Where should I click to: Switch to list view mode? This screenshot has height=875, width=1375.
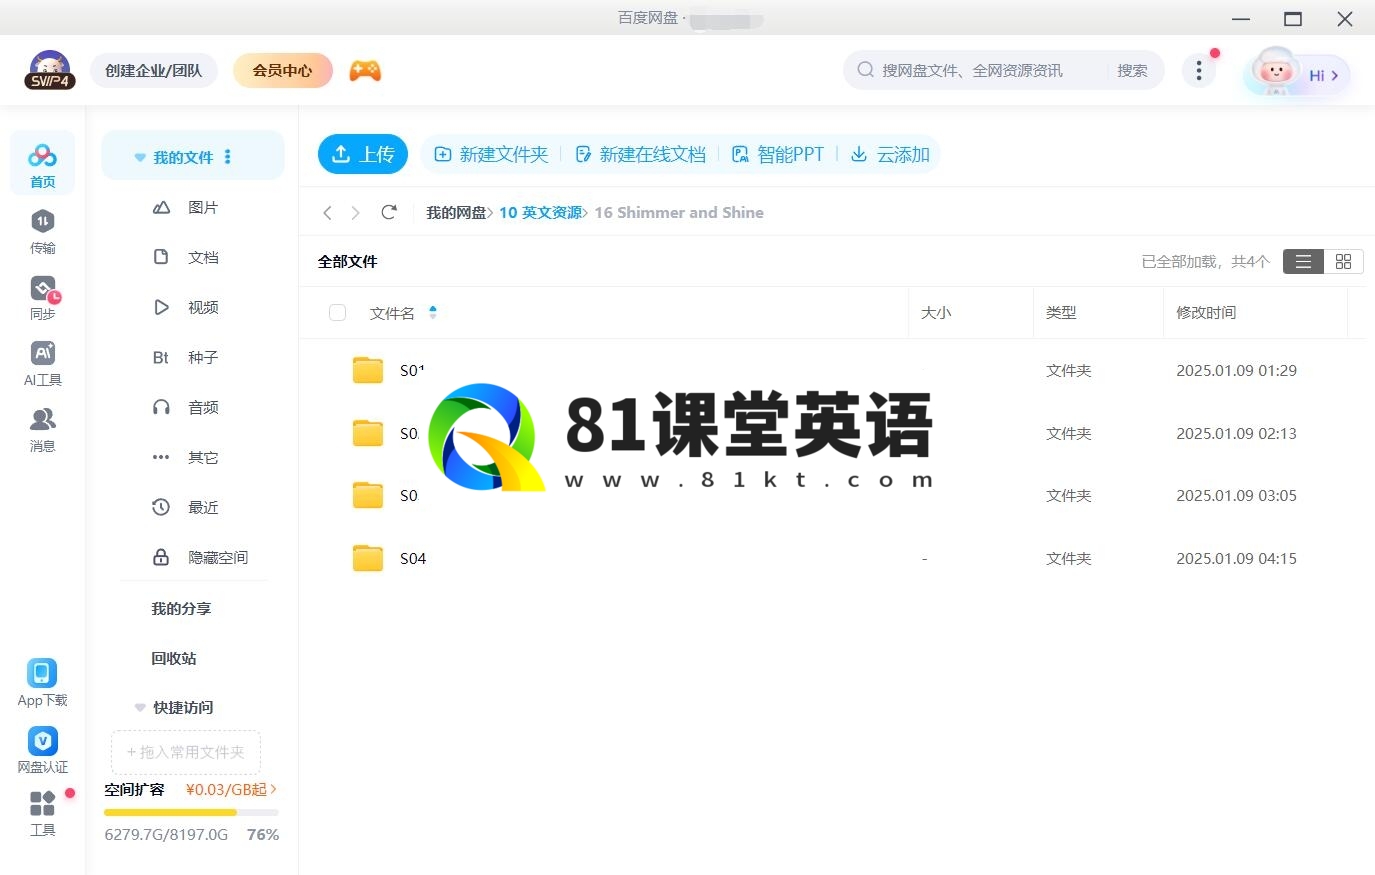click(x=1302, y=261)
